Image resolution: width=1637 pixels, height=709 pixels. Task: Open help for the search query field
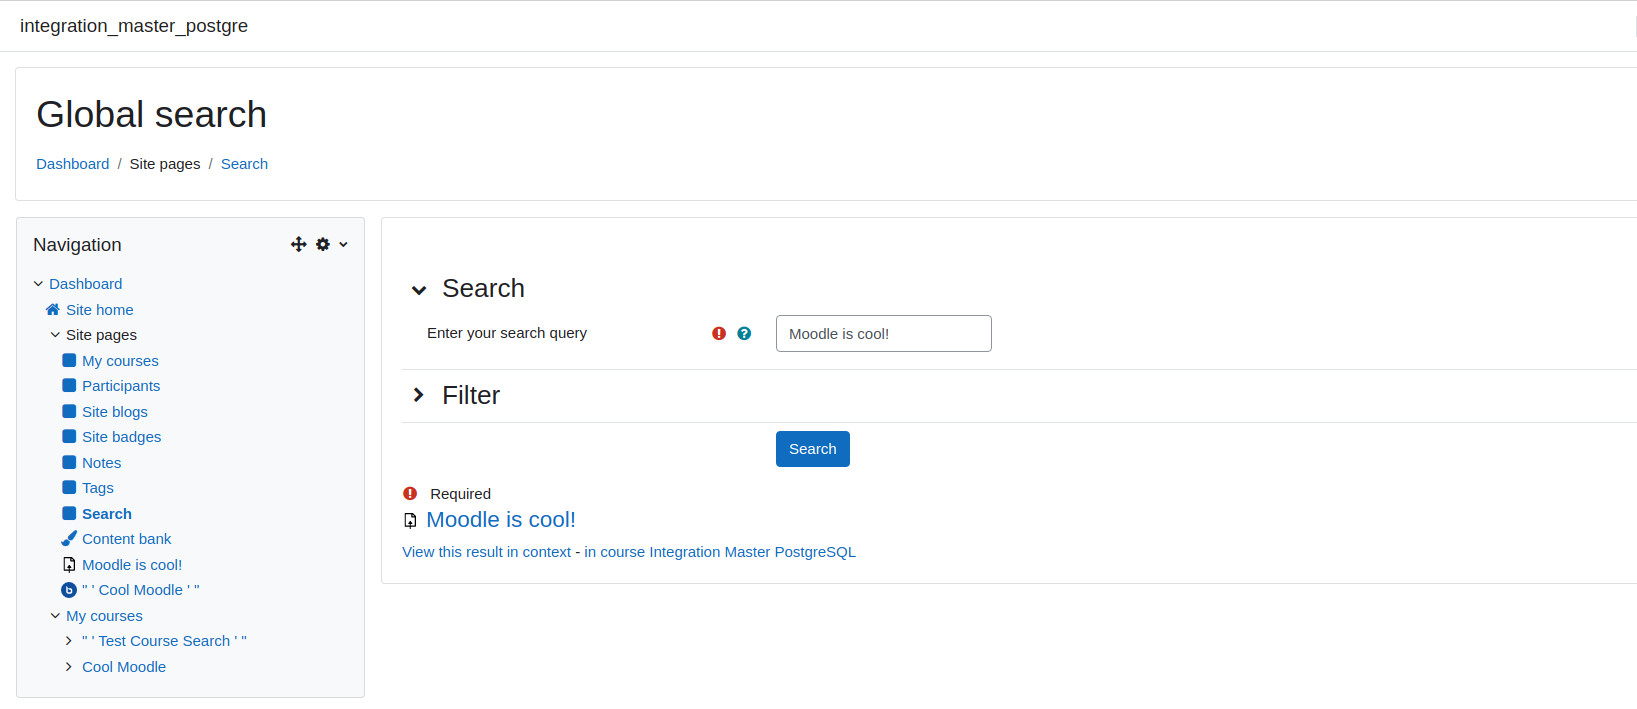pos(744,333)
